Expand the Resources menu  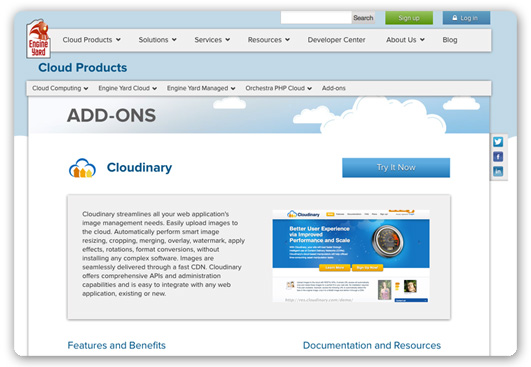(269, 40)
